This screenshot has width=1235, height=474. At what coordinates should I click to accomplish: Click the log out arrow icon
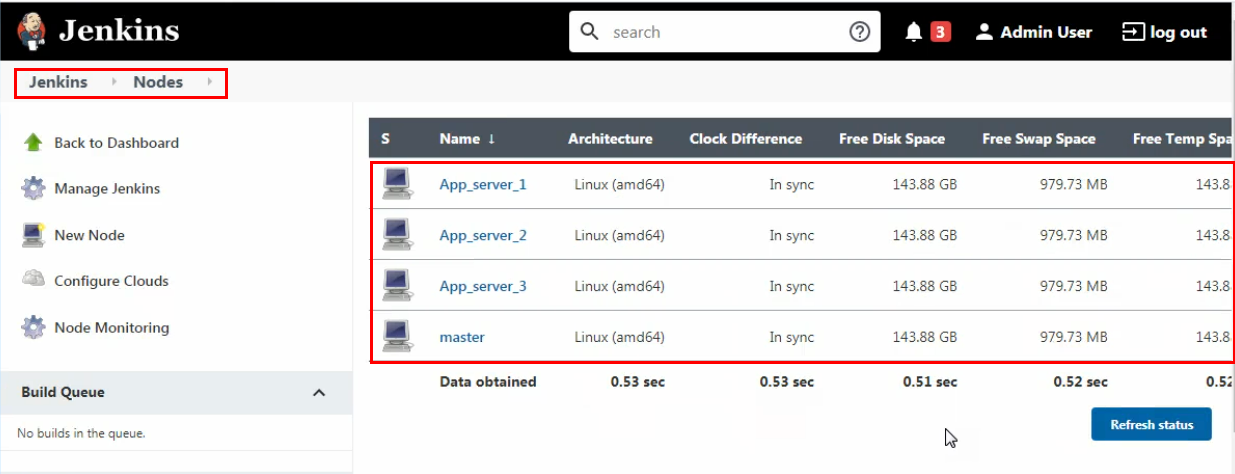tap(1133, 32)
